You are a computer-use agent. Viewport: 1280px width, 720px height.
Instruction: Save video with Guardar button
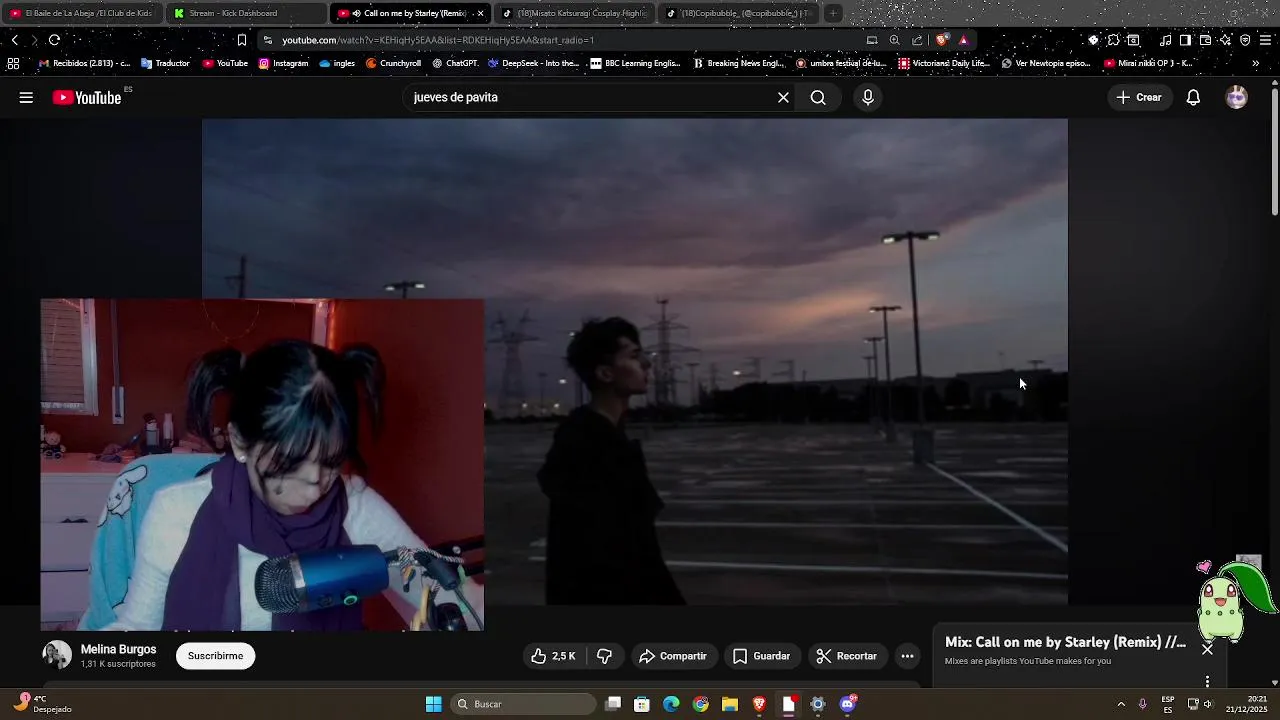coord(761,656)
